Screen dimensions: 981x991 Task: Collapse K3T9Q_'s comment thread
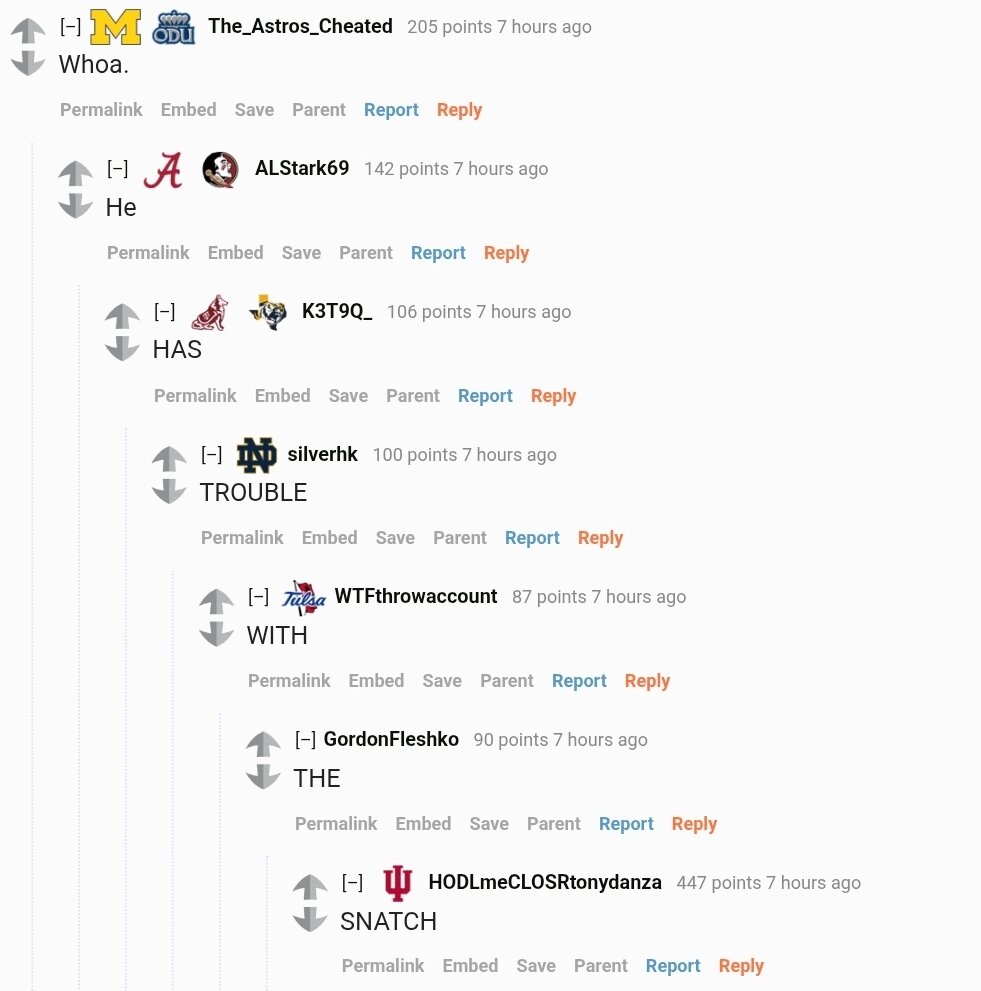pos(165,312)
